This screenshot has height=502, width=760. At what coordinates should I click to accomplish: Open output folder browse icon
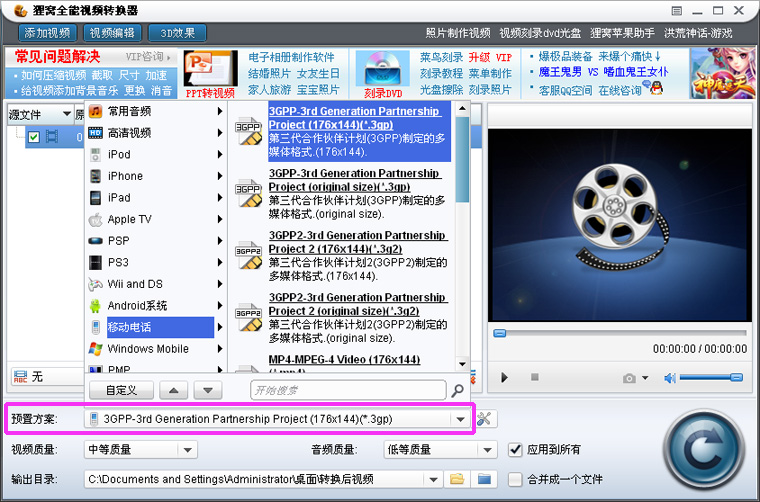pos(457,479)
